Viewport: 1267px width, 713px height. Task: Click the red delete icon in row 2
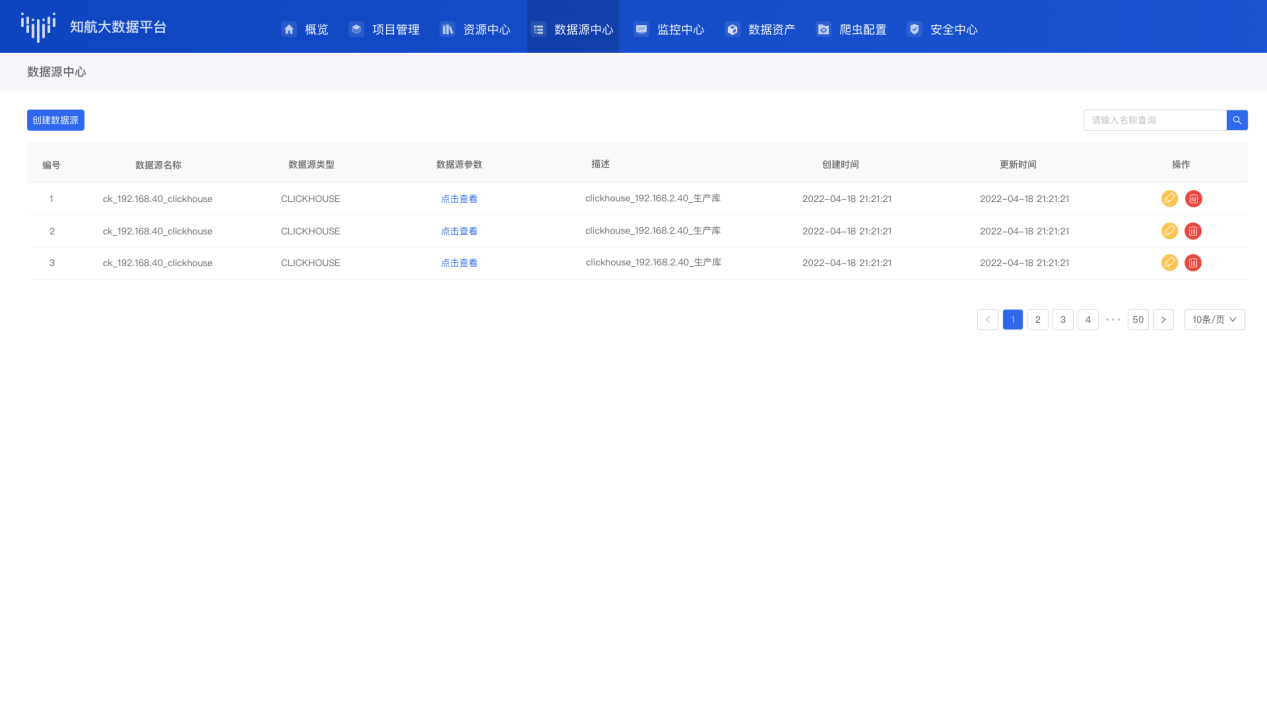(x=1193, y=231)
